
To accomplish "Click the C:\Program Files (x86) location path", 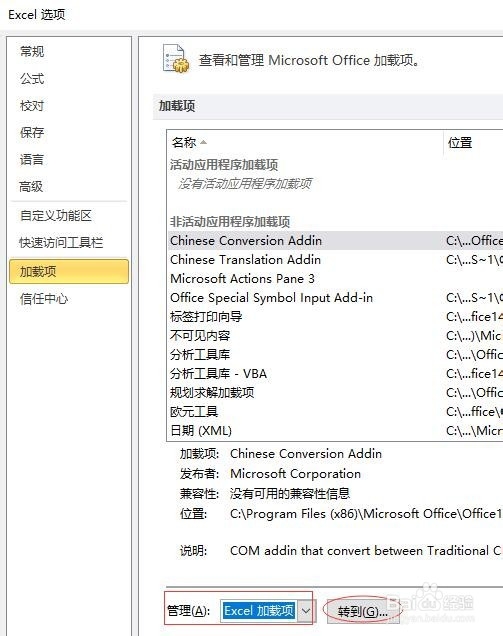I will click(x=366, y=514).
